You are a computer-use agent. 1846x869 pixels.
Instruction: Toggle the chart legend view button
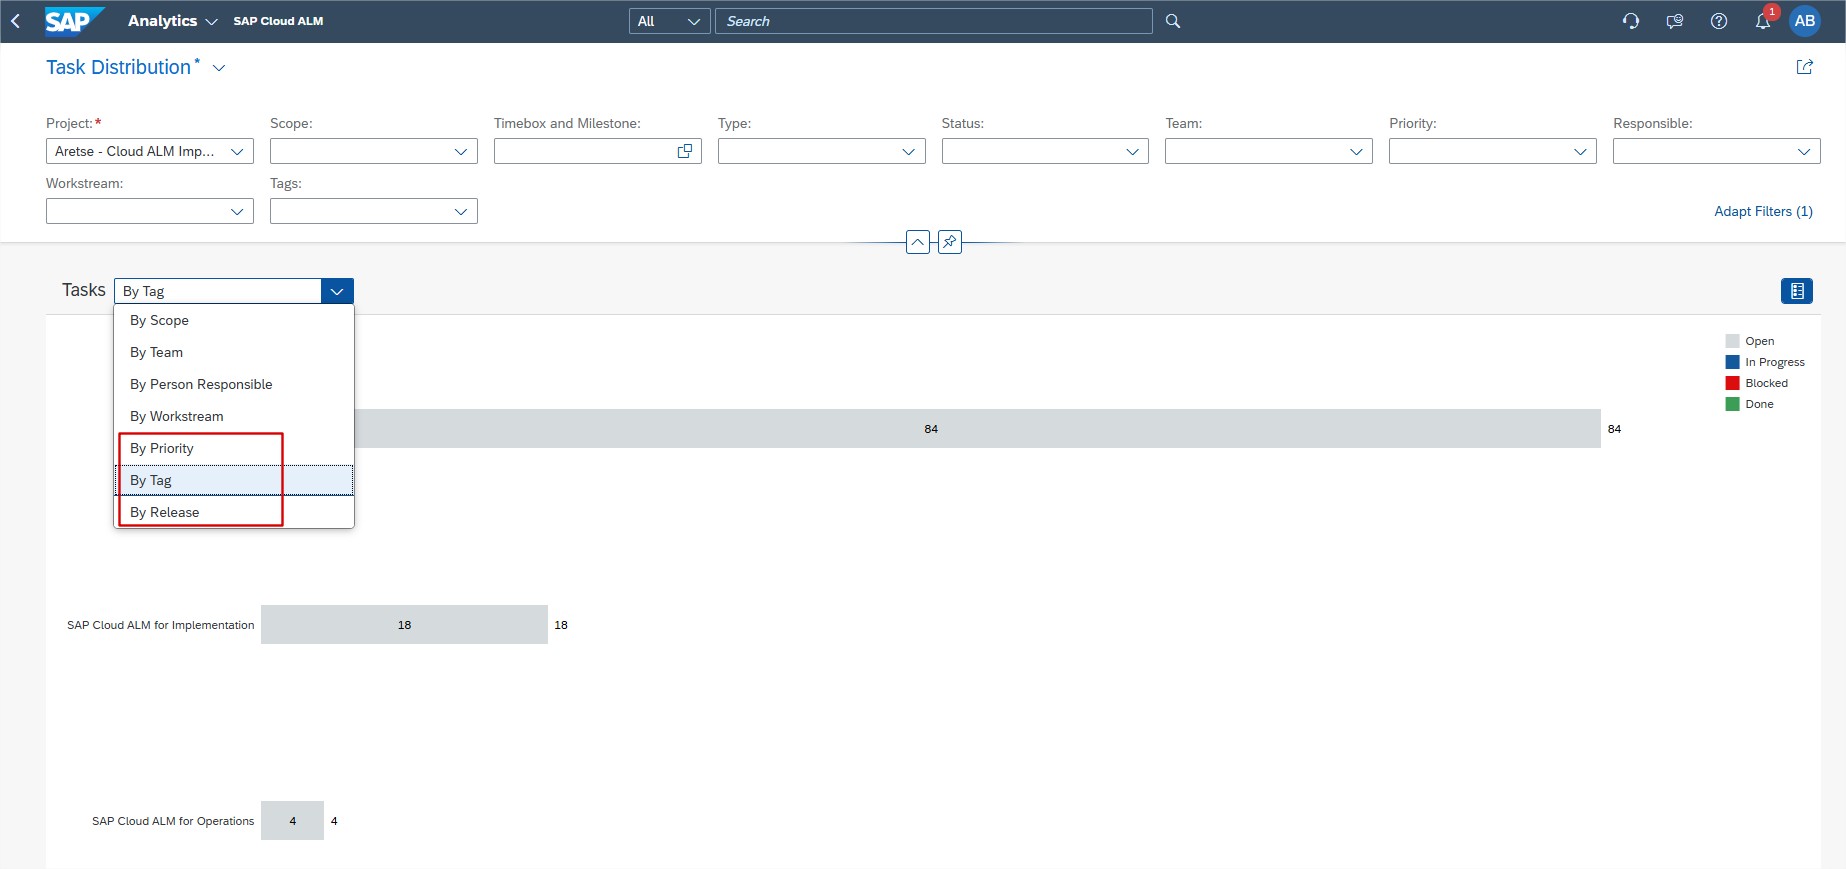pyautogui.click(x=1797, y=291)
